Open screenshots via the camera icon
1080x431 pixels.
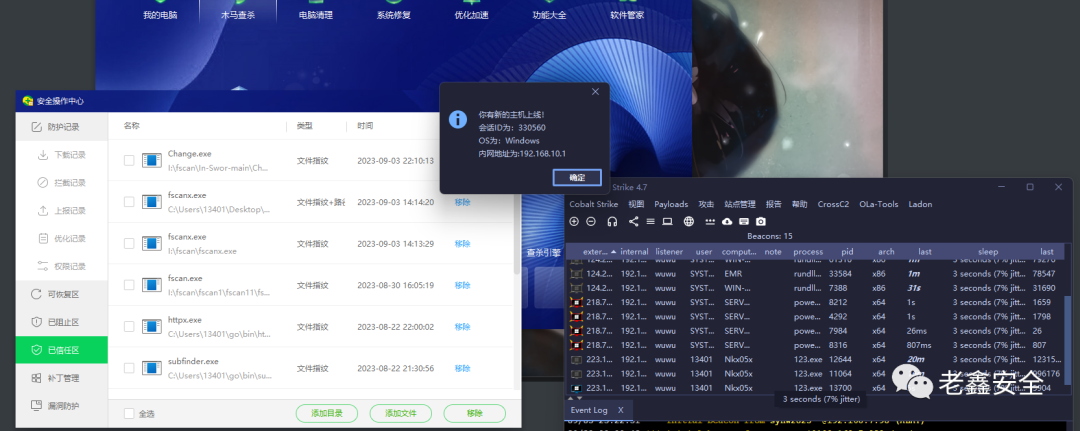(760, 221)
